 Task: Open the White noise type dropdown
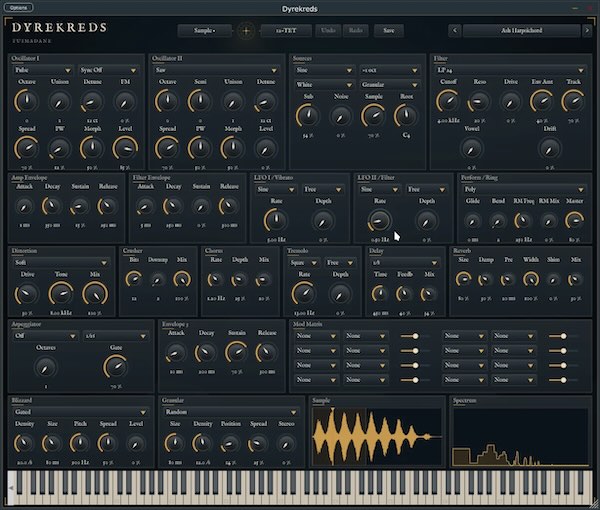pos(324,85)
